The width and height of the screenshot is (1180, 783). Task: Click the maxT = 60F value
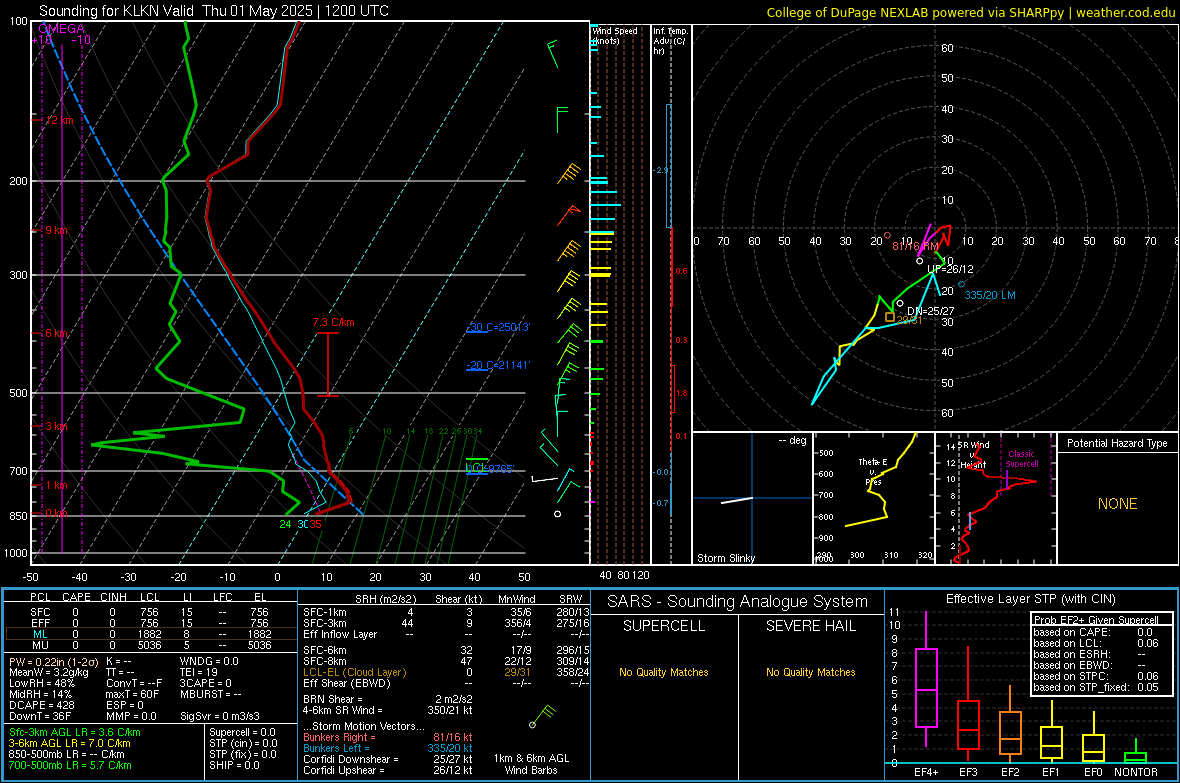132,694
